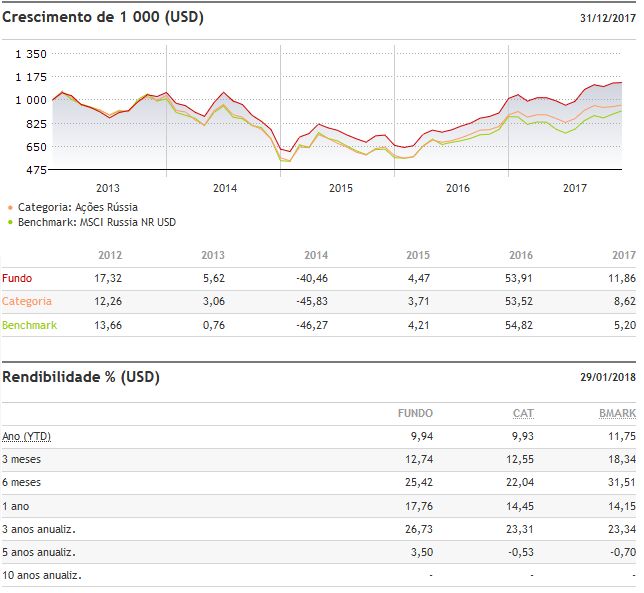This screenshot has width=644, height=593.
Task: Click the orange Categoria legend dot
Action: tap(9, 207)
